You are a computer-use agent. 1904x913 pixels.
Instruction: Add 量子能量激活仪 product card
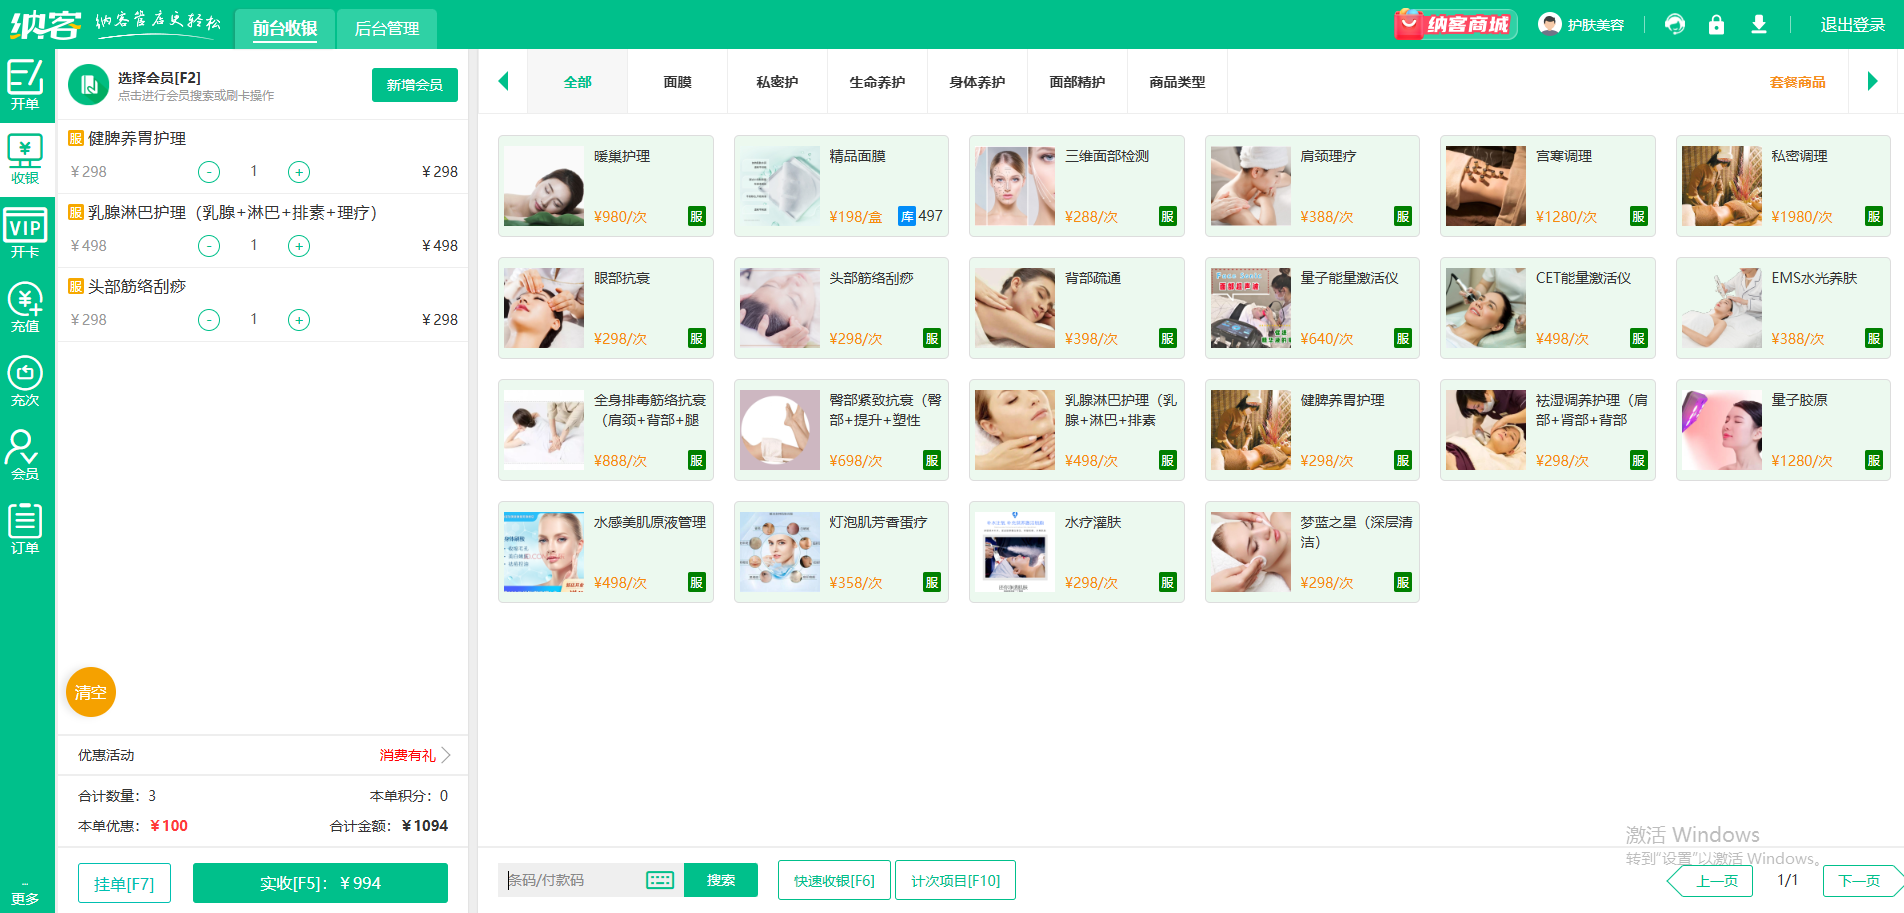(1312, 308)
